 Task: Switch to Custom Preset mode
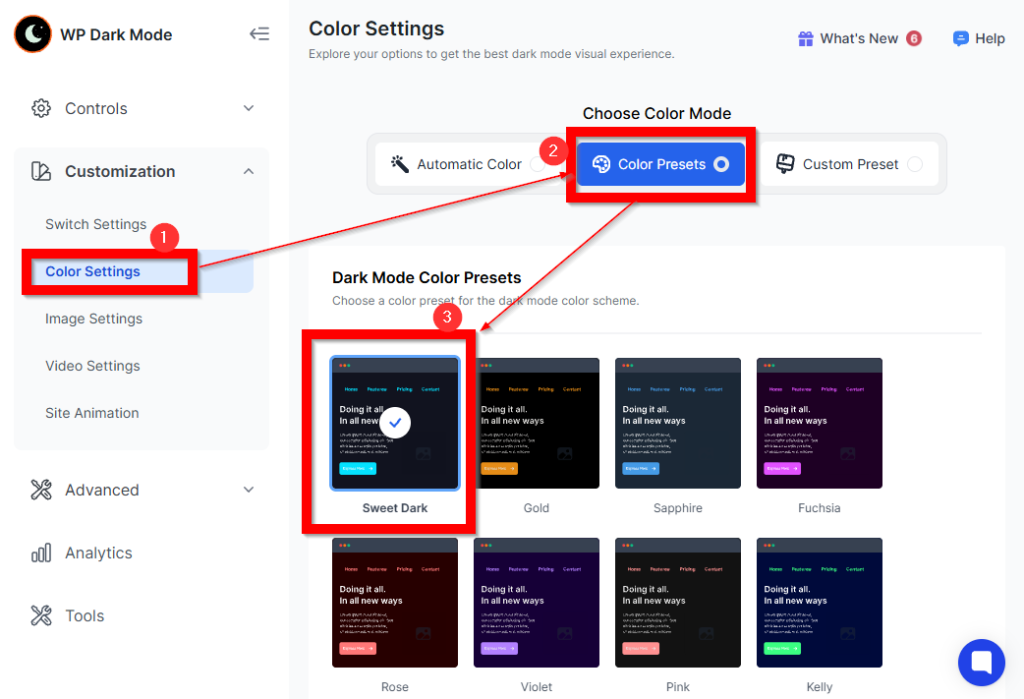(x=850, y=164)
